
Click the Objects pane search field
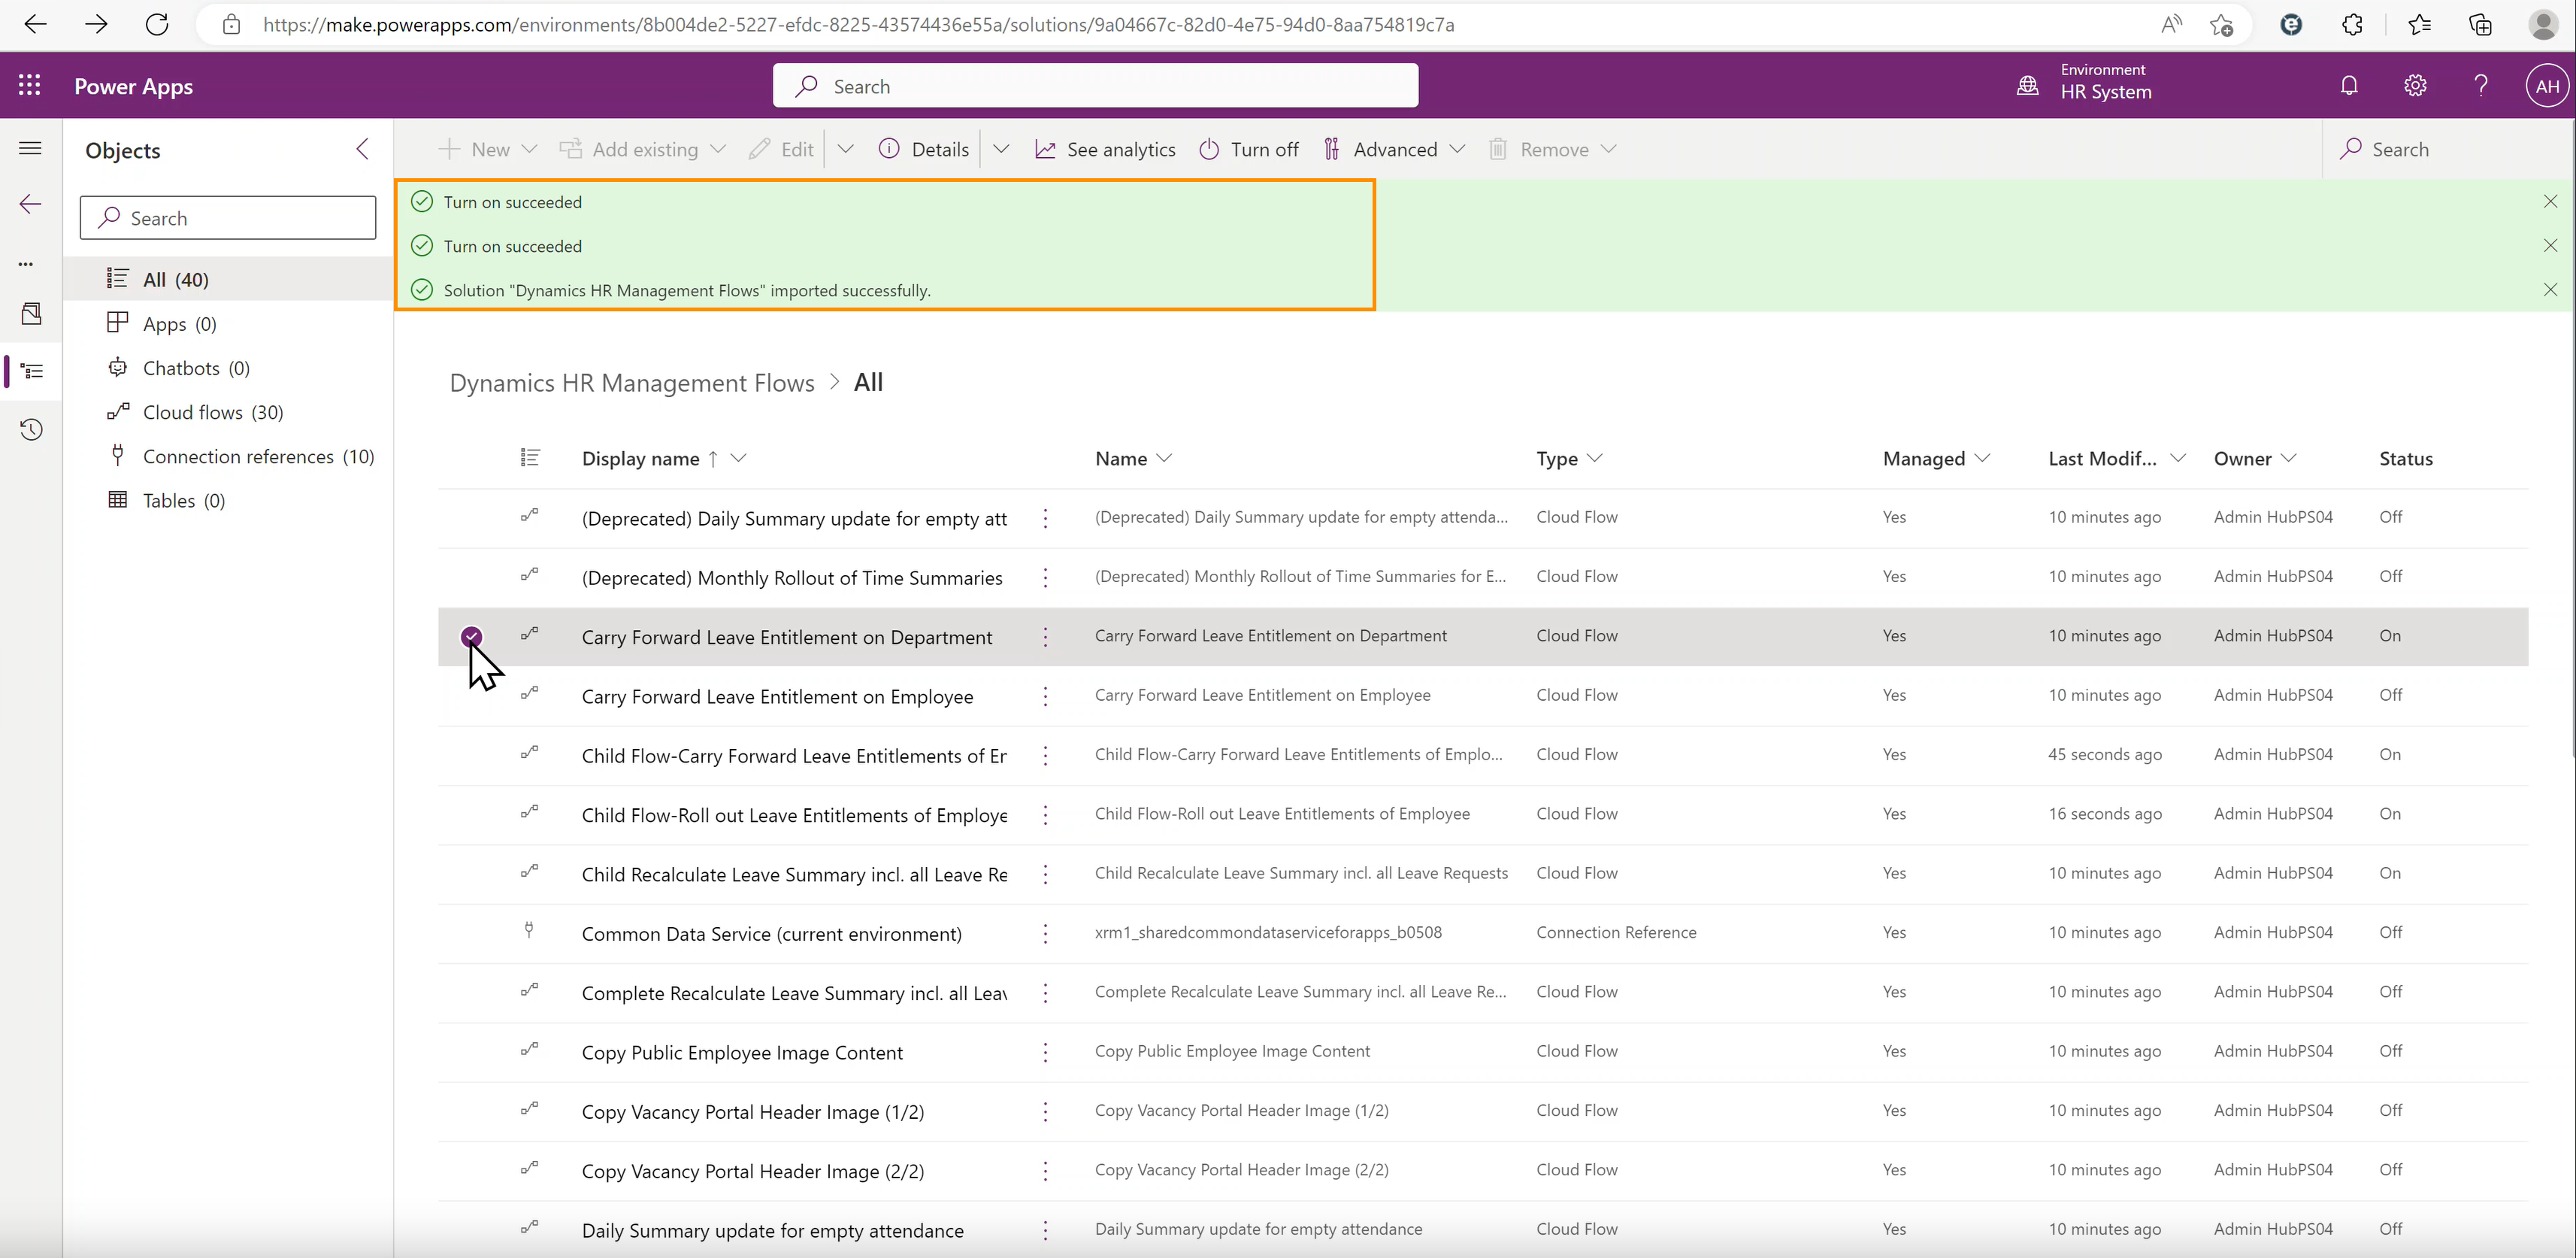tap(228, 218)
